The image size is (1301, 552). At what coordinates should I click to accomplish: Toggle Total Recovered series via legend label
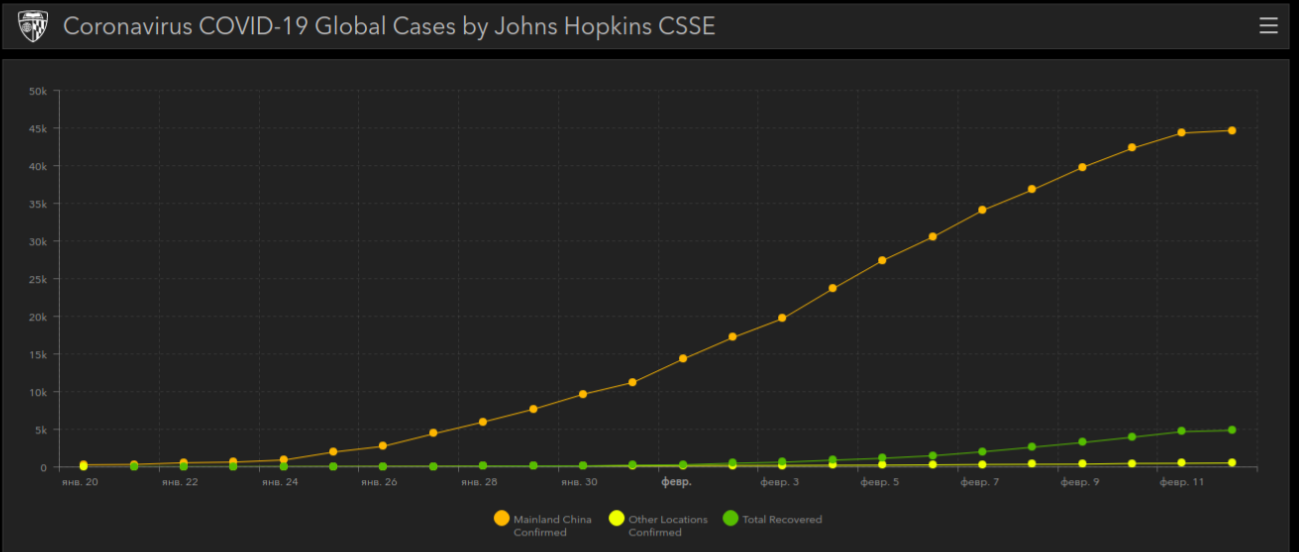click(782, 519)
